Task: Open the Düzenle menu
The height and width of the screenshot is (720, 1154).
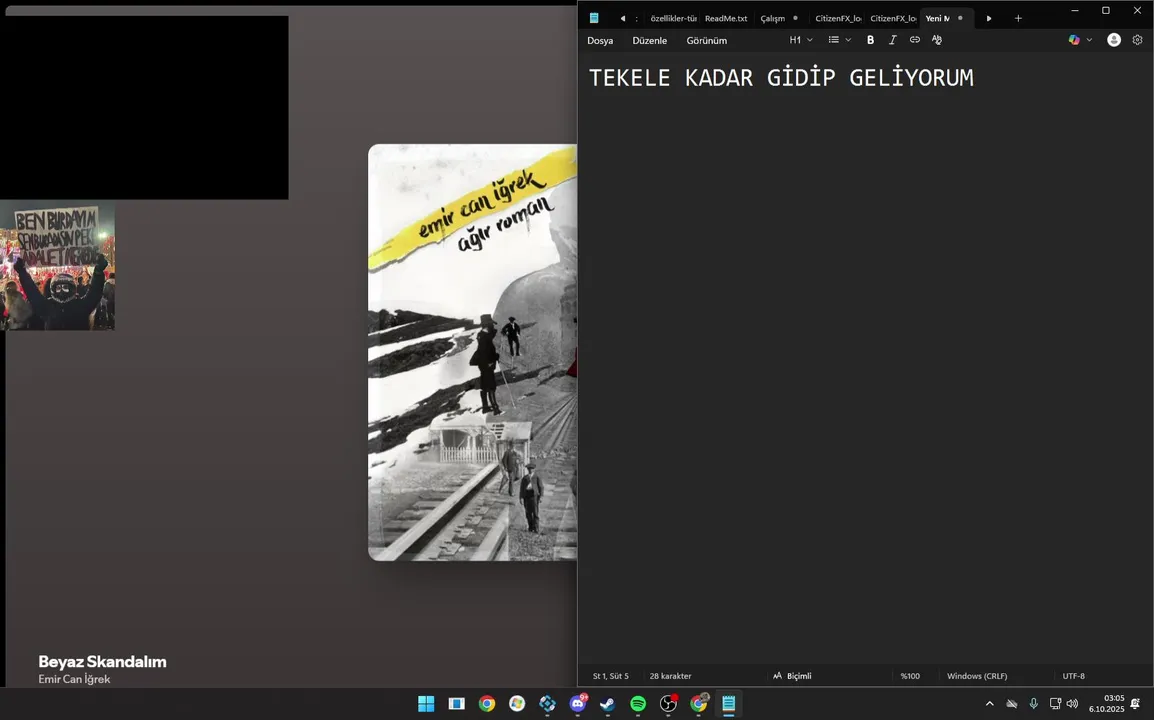Action: coord(649,40)
